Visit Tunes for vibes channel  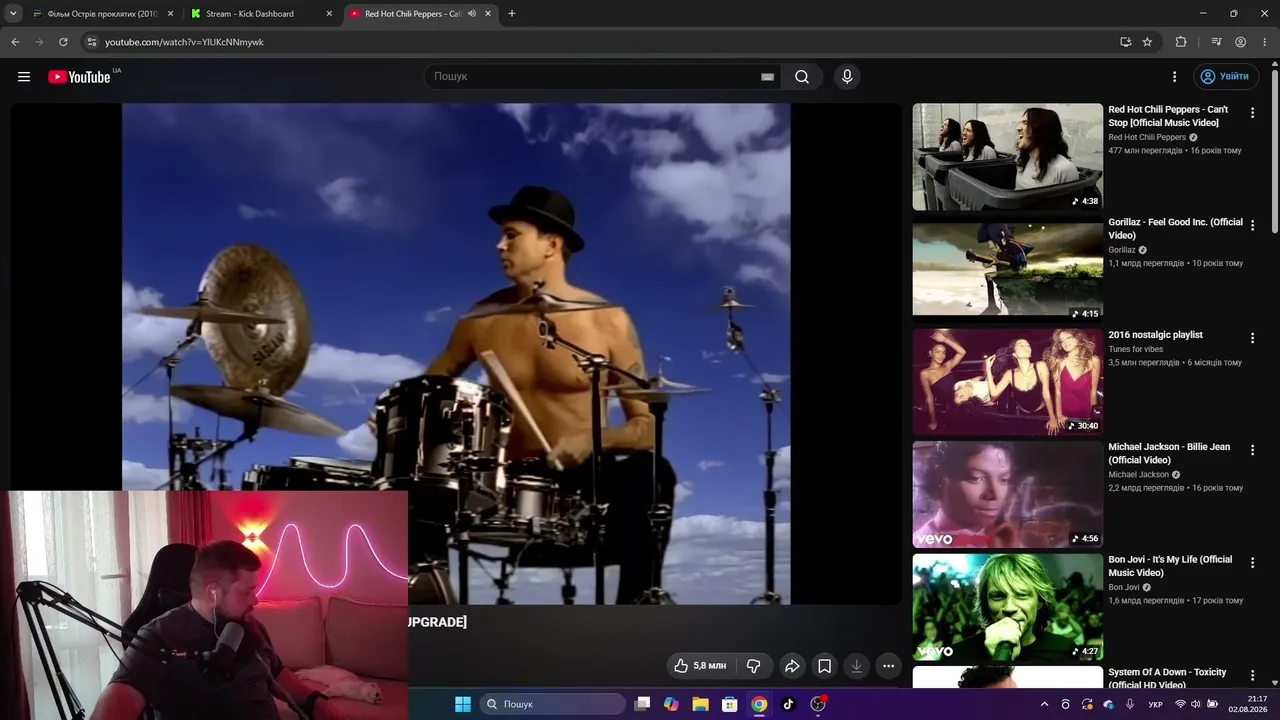tap(1135, 349)
